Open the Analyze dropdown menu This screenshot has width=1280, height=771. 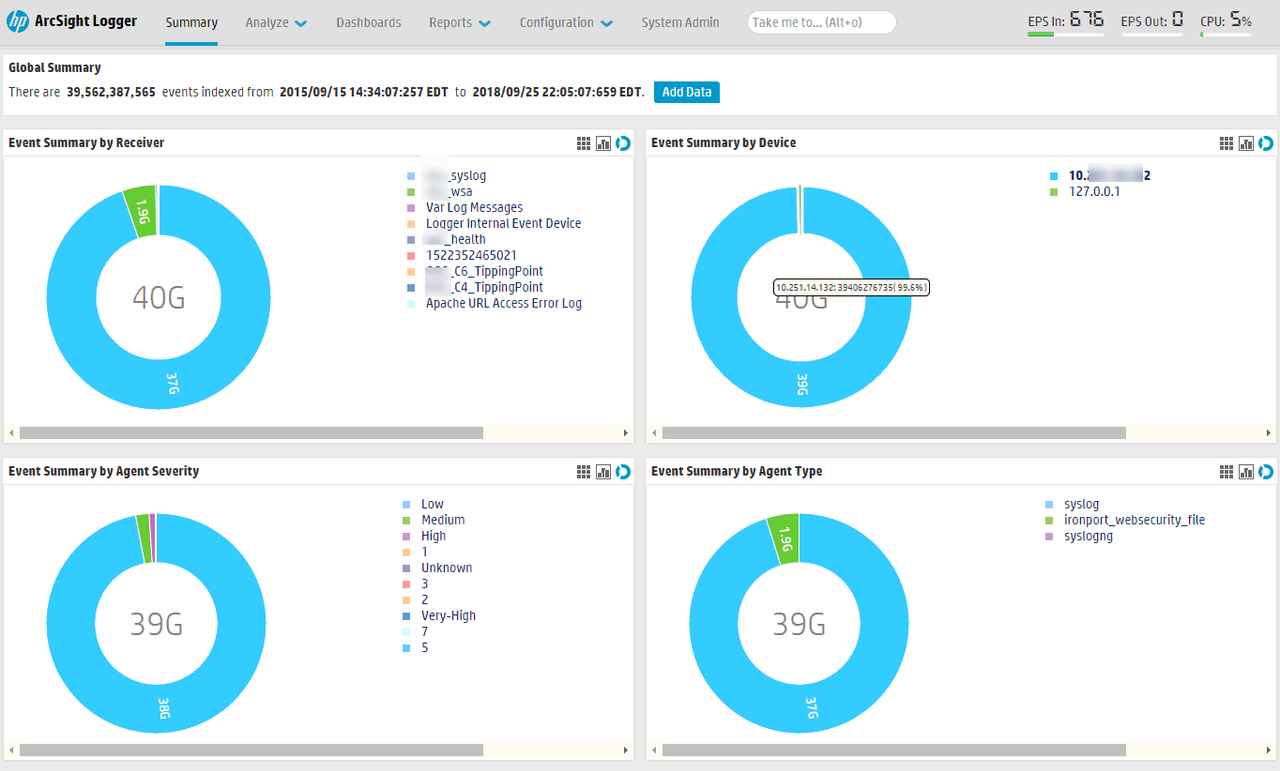[x=276, y=23]
